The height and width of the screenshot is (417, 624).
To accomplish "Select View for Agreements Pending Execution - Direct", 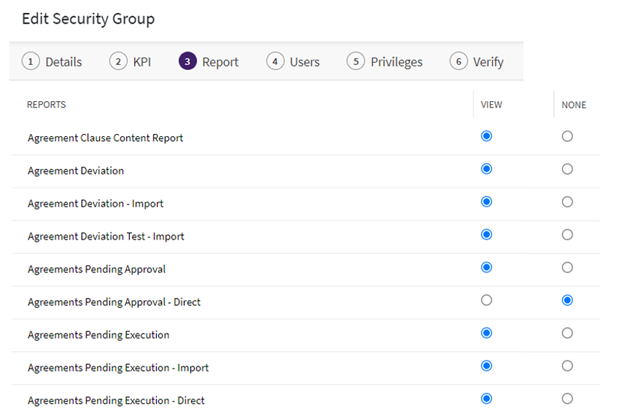I will [487, 399].
